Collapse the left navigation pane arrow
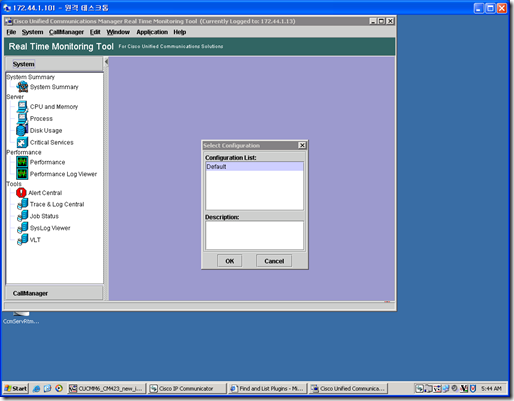514x401 pixels. [x=106, y=62]
